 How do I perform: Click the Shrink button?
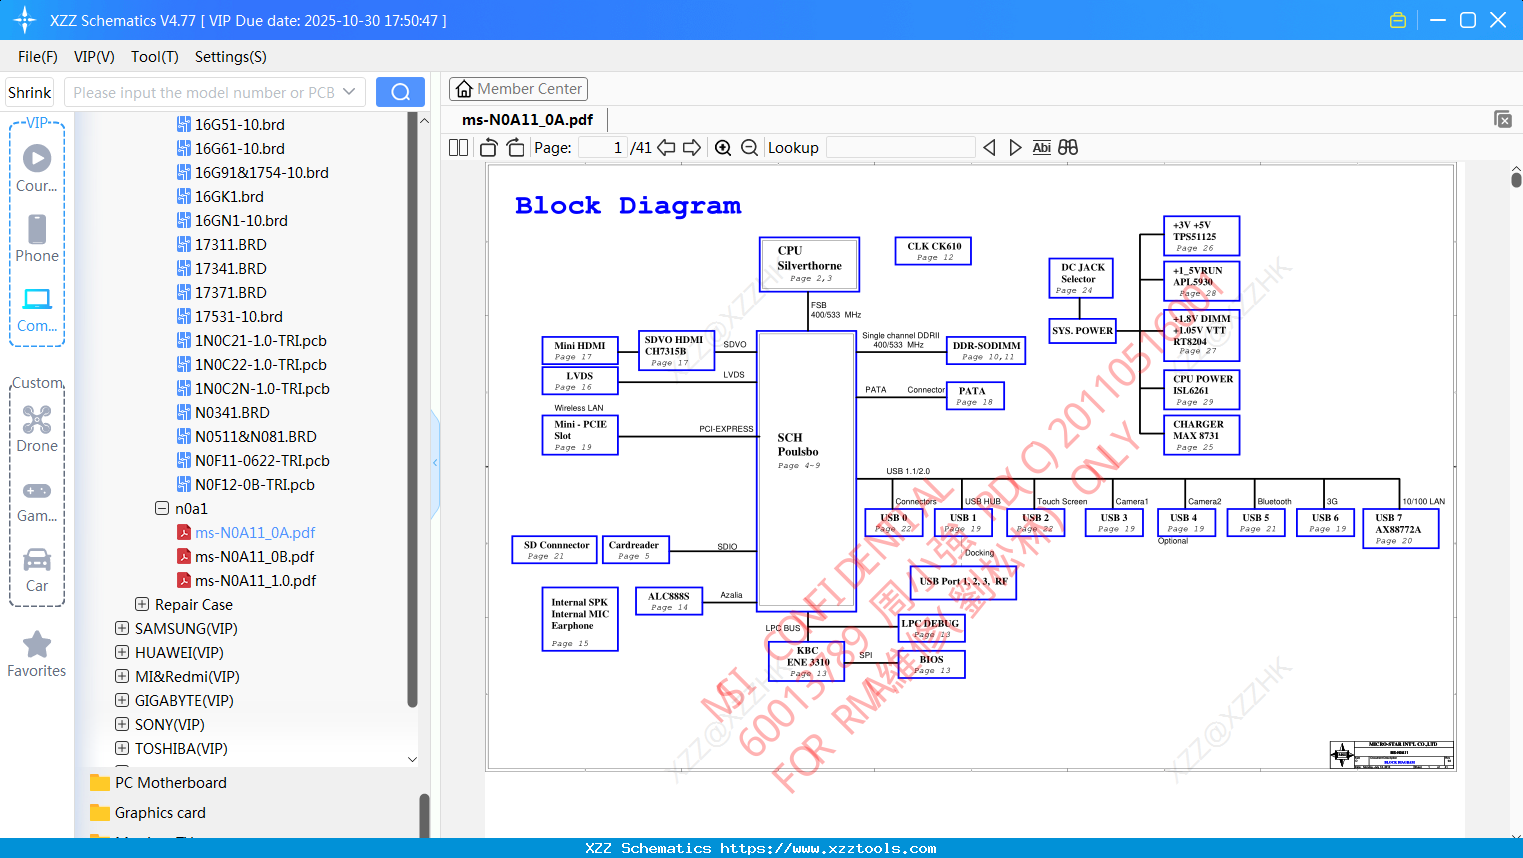29,92
